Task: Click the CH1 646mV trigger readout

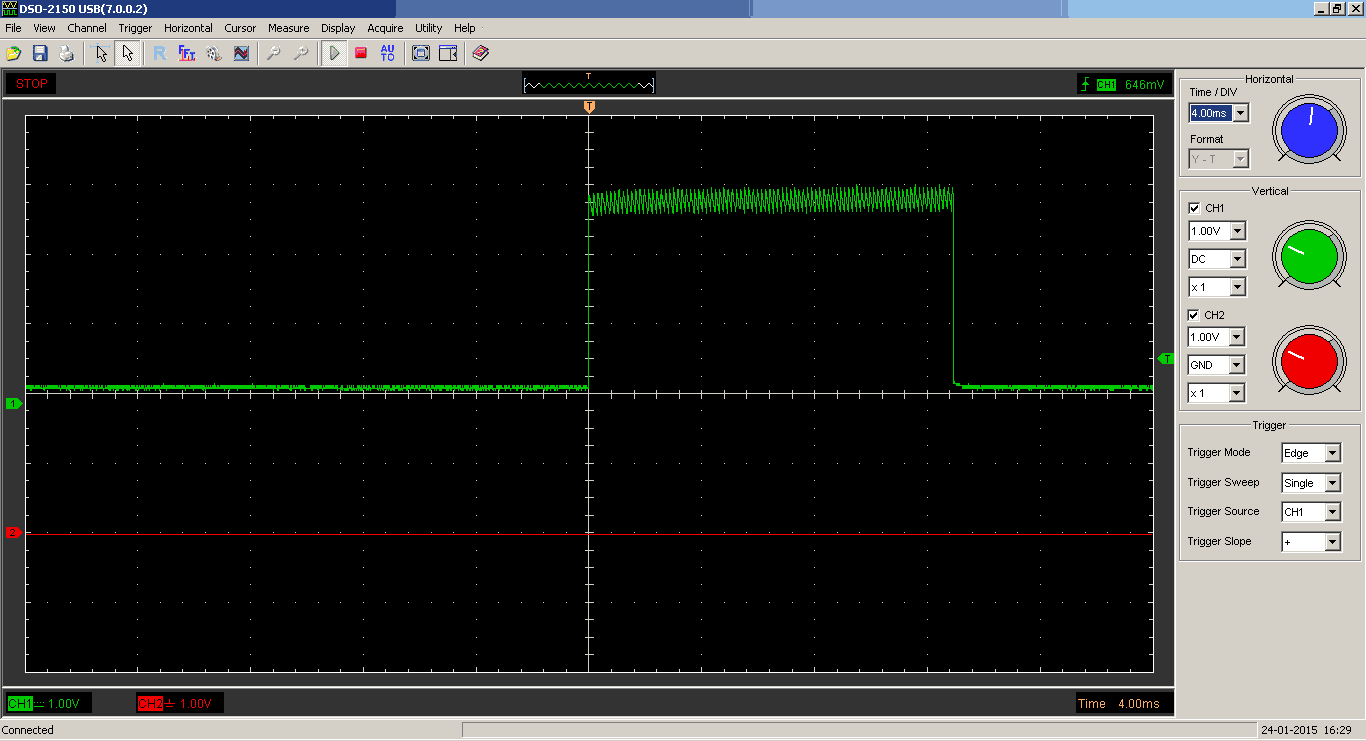Action: pos(1122,85)
